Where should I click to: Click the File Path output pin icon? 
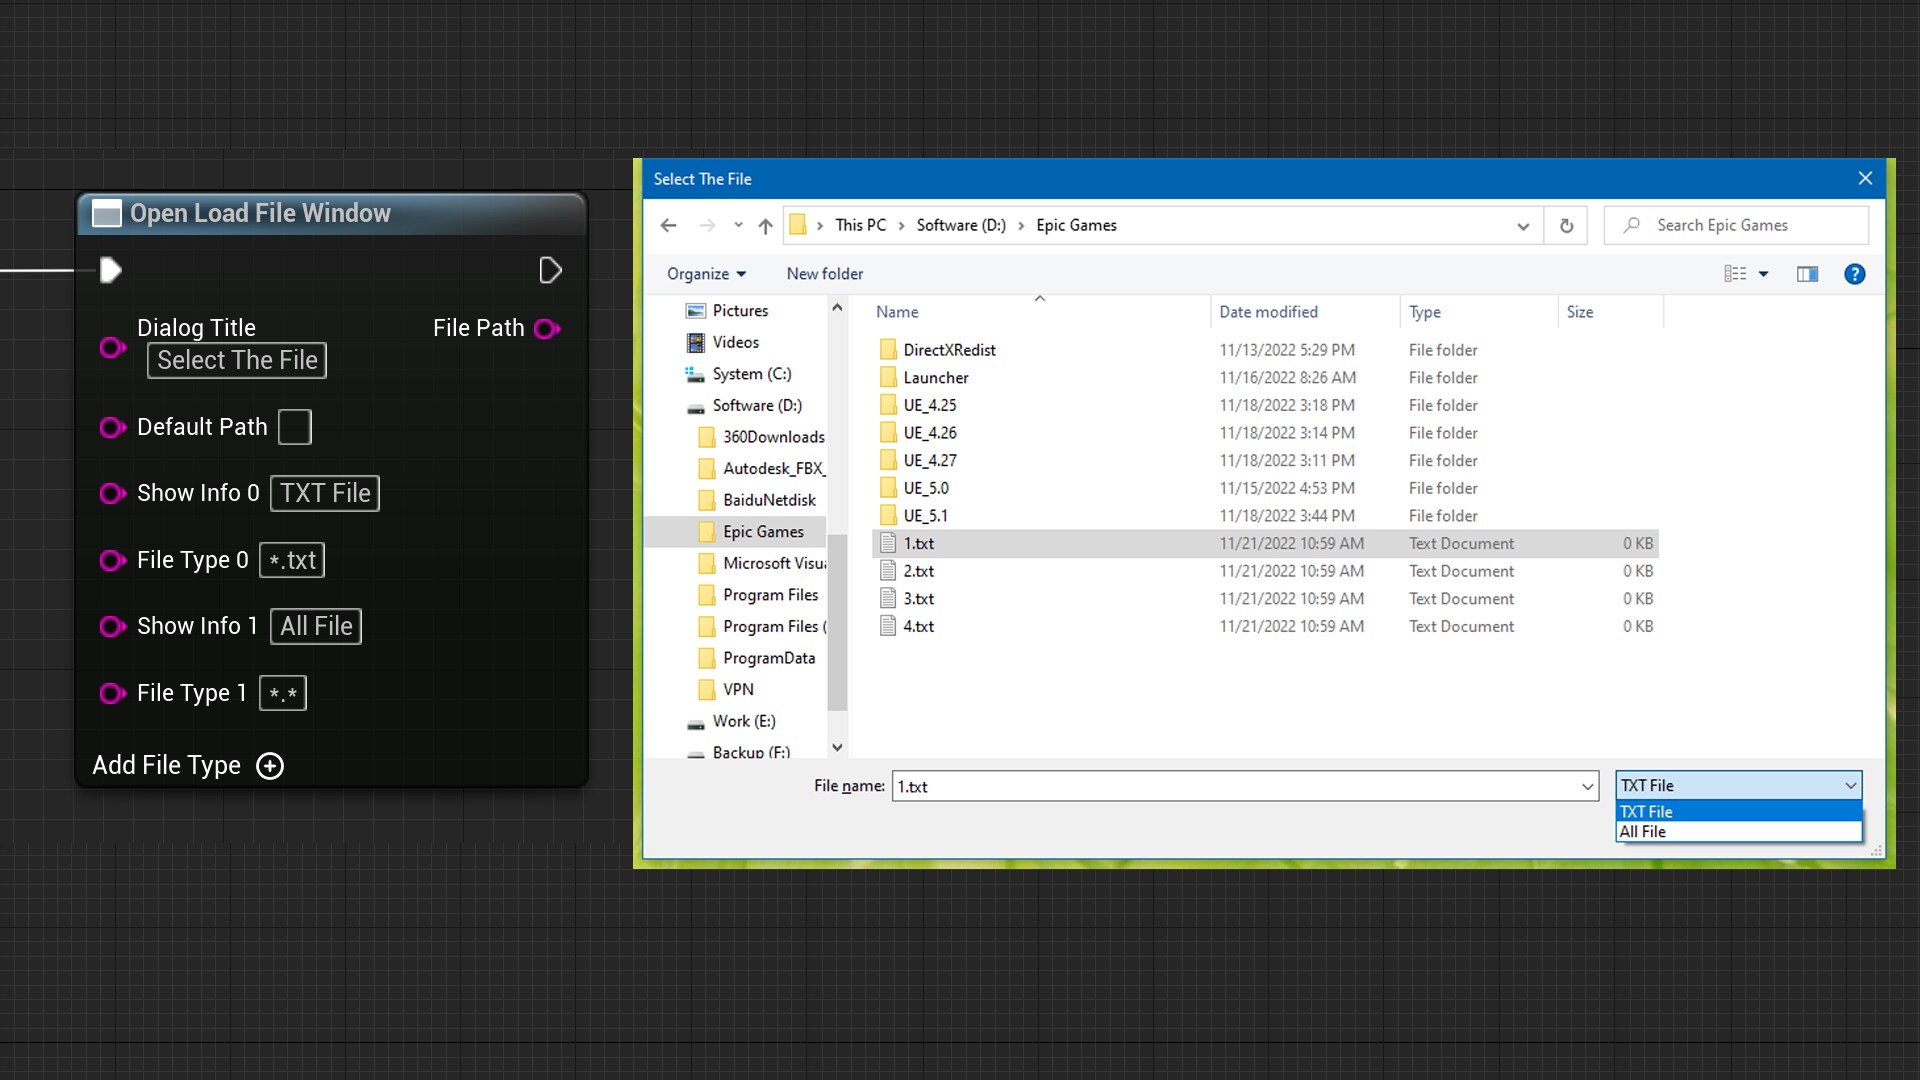(x=550, y=328)
